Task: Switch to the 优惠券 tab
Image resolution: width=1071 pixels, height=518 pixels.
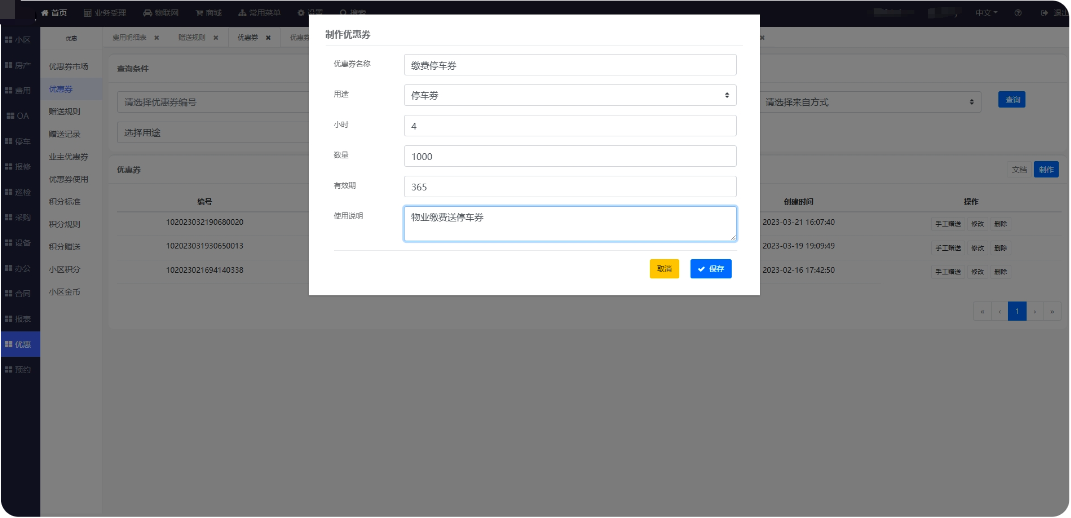Action: (x=247, y=38)
